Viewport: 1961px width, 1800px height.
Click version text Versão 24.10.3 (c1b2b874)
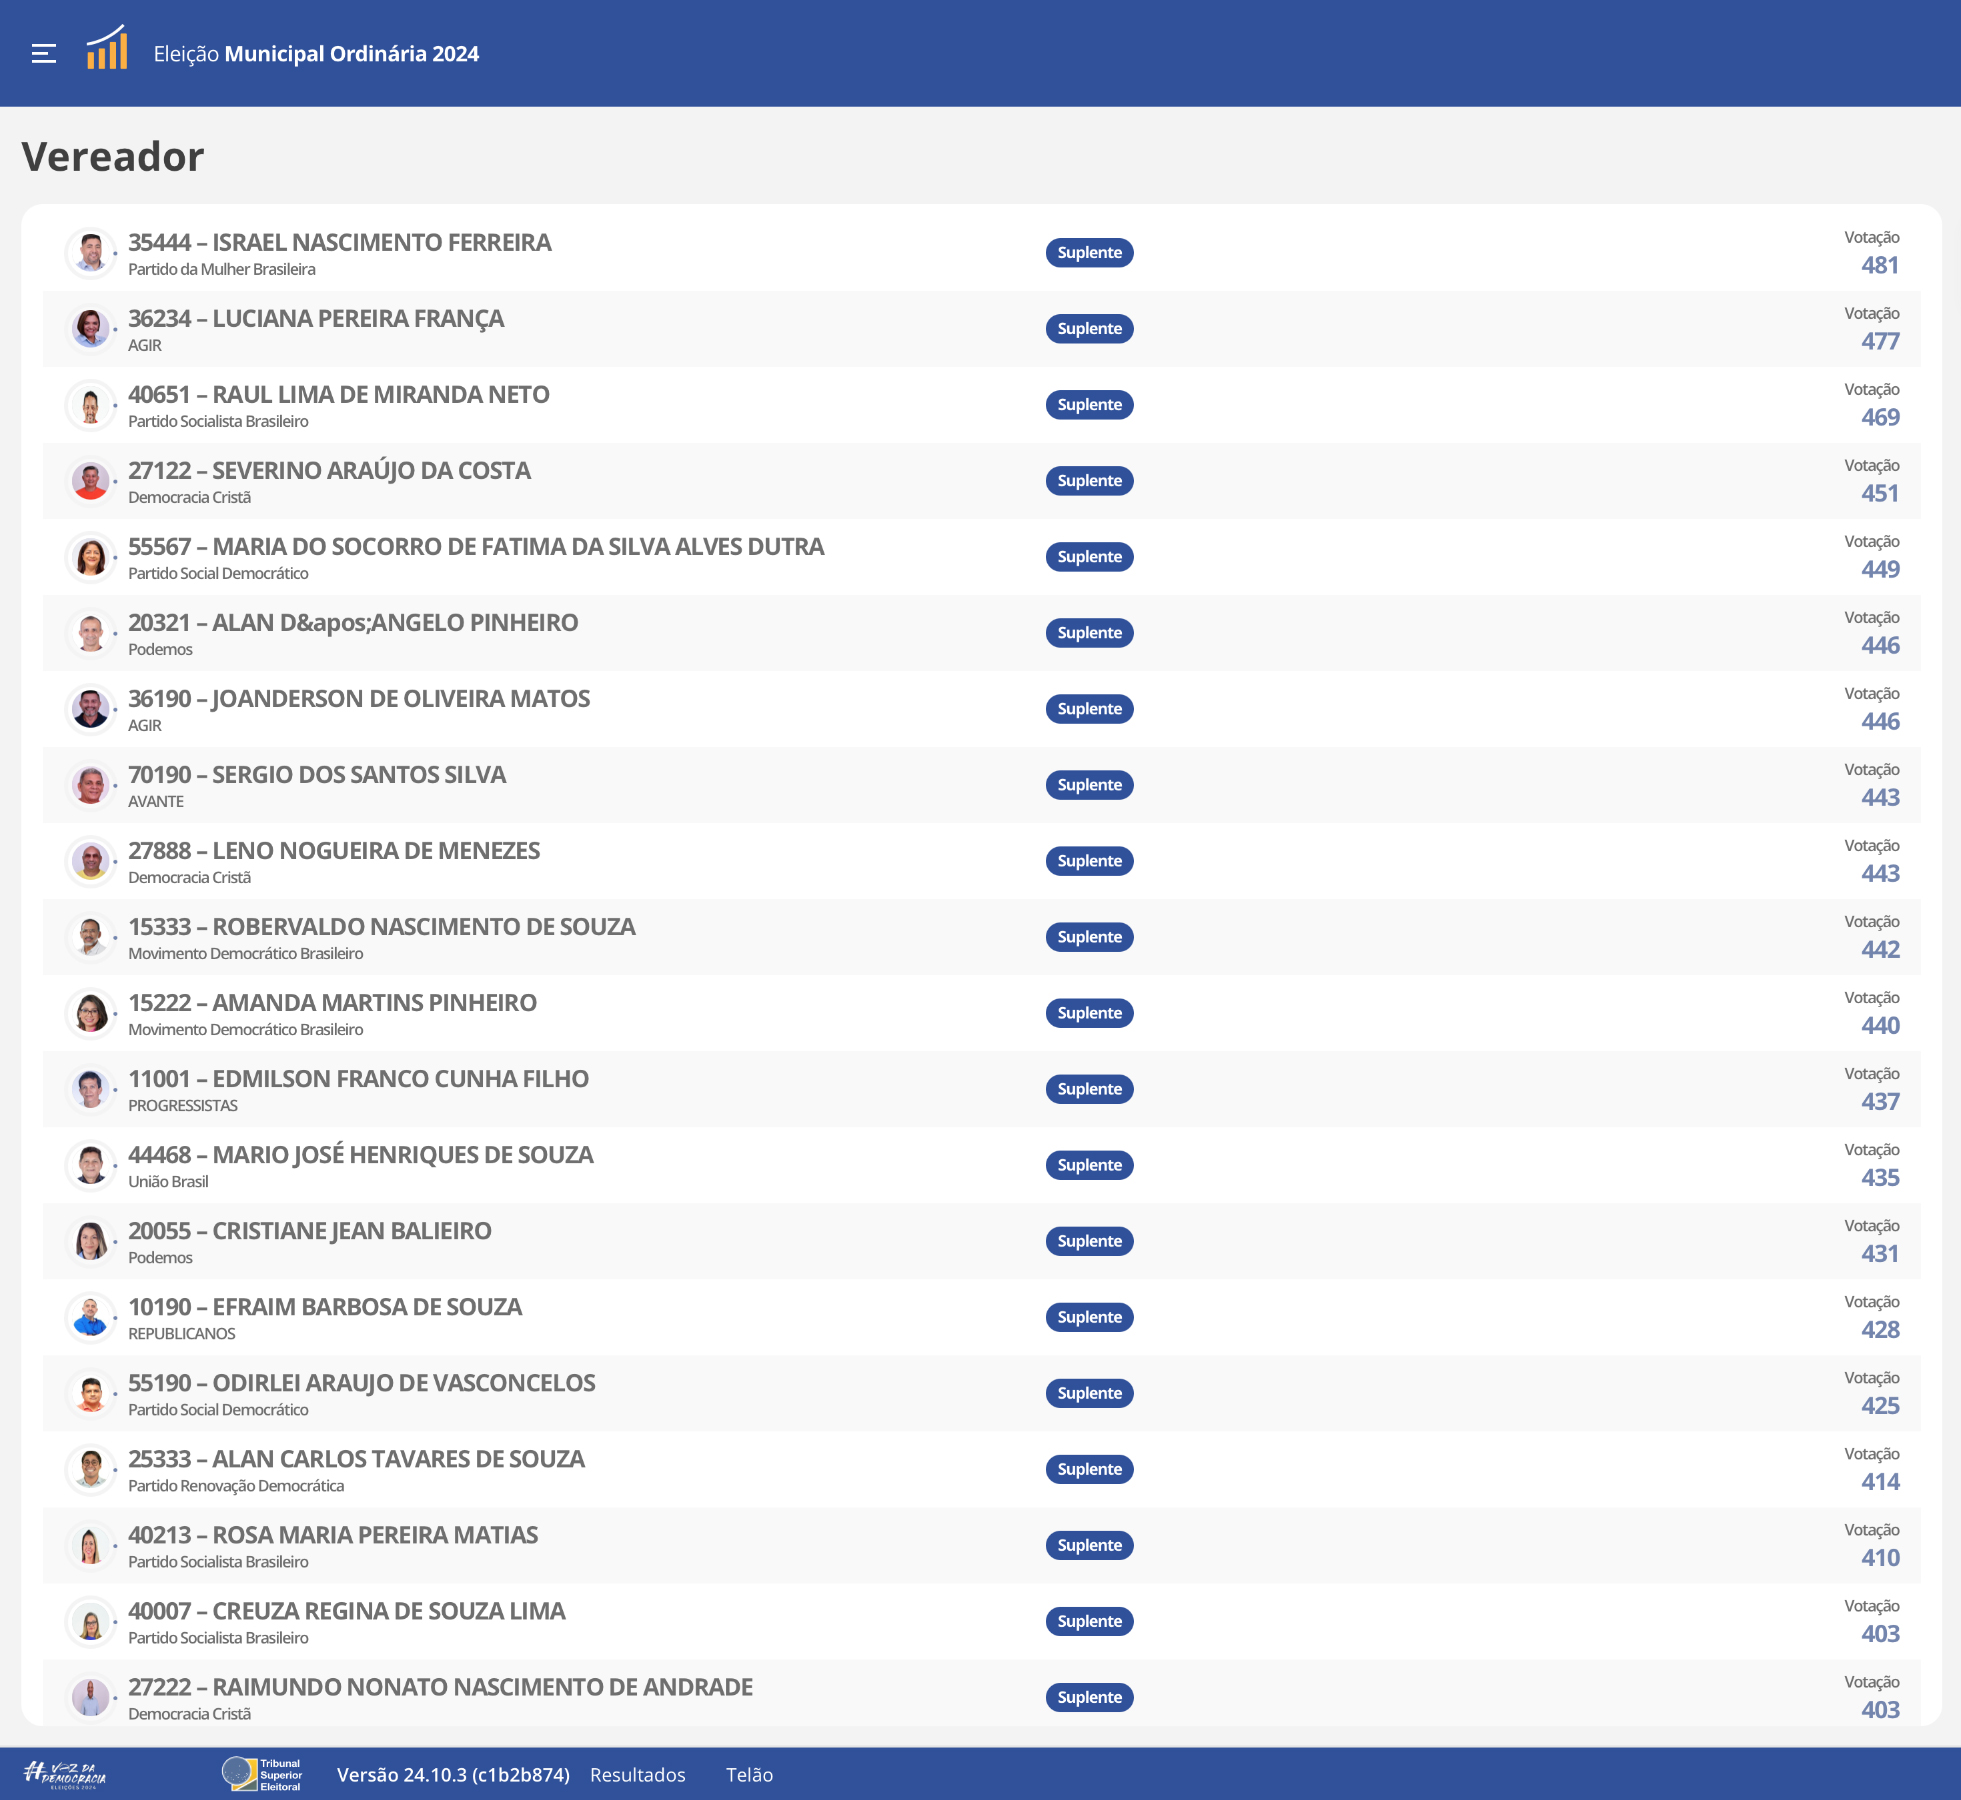[453, 1775]
